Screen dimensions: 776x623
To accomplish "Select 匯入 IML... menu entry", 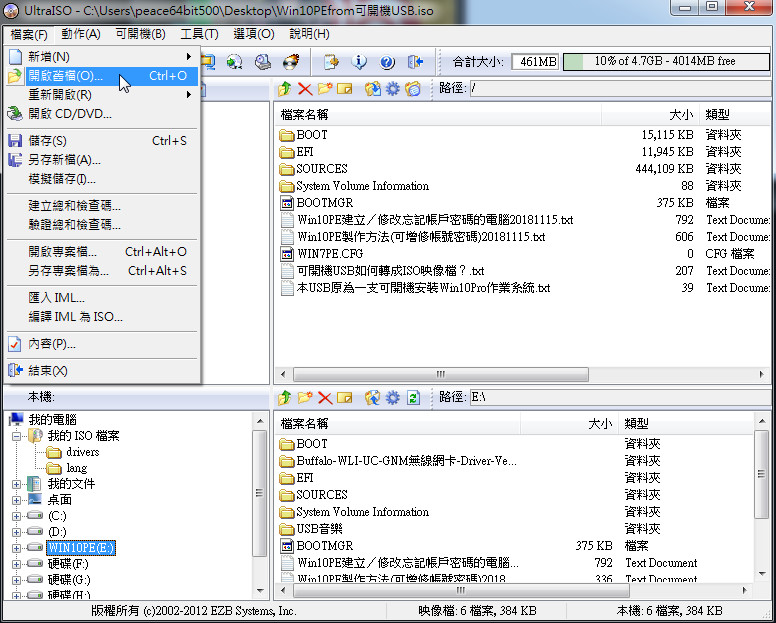I will coord(102,298).
